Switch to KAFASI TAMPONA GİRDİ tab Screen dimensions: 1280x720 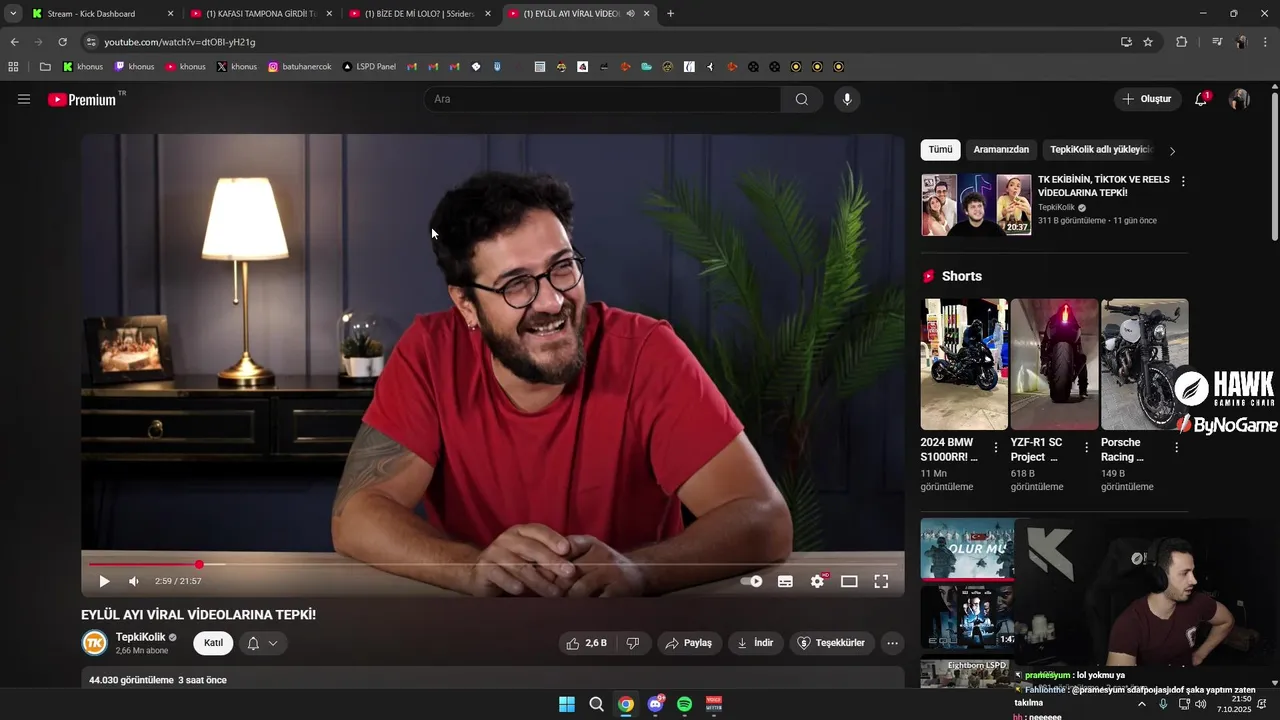[261, 14]
